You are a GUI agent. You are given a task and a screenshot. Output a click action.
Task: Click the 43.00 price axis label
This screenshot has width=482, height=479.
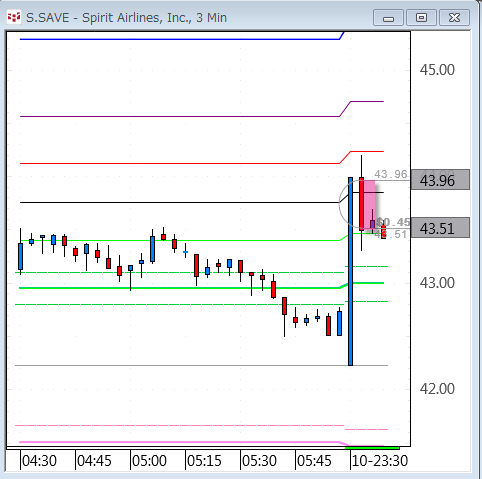click(437, 283)
